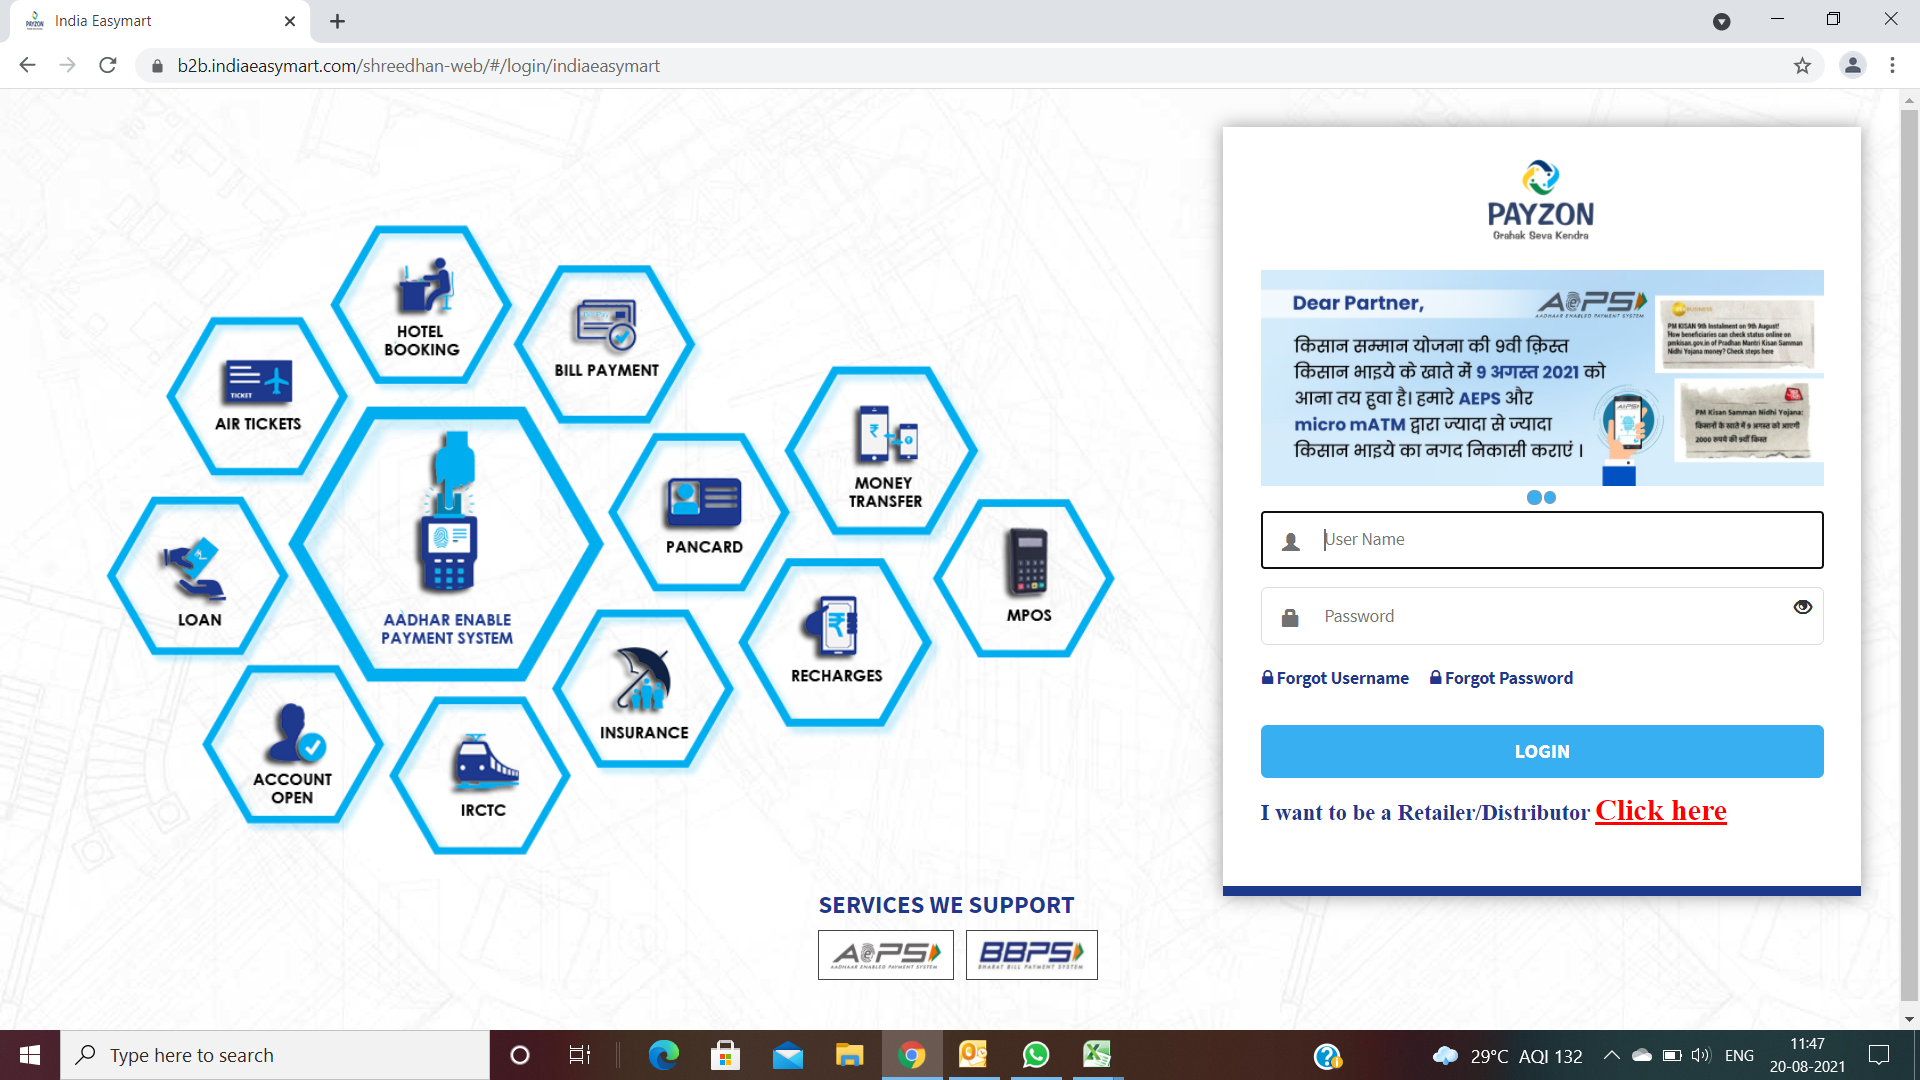Open Chrome three-dot menu

click(1892, 65)
